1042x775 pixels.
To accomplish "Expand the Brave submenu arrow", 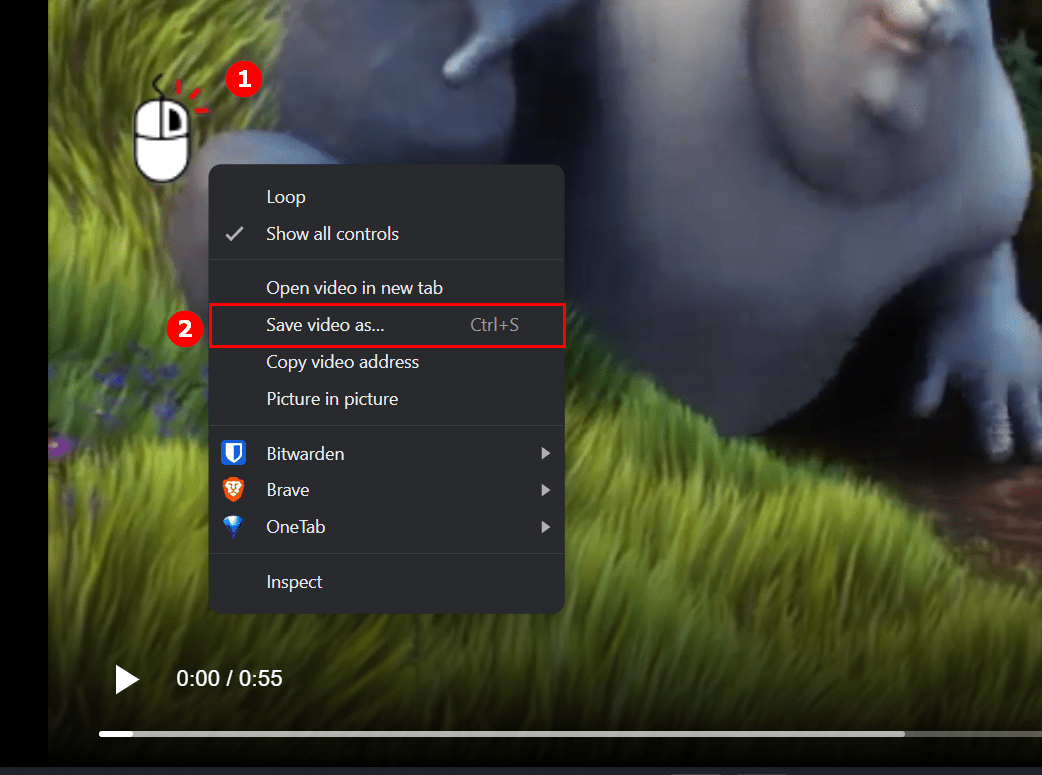I will pyautogui.click(x=546, y=490).
